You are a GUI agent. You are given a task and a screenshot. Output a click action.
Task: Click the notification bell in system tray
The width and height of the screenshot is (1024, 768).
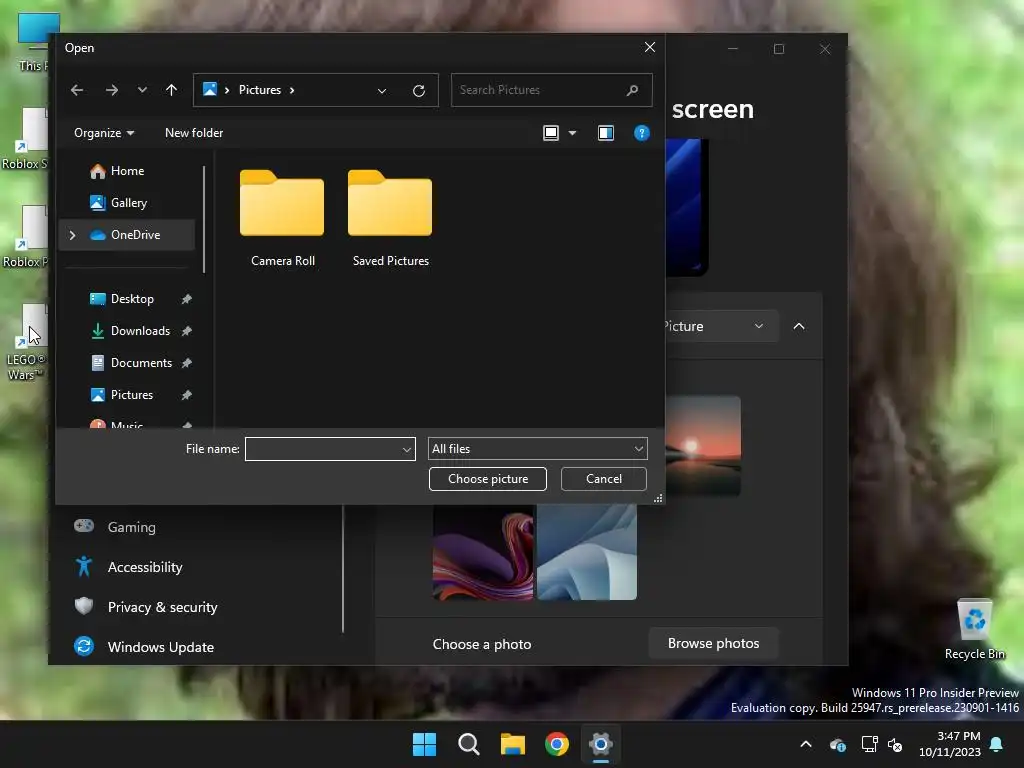pos(996,744)
